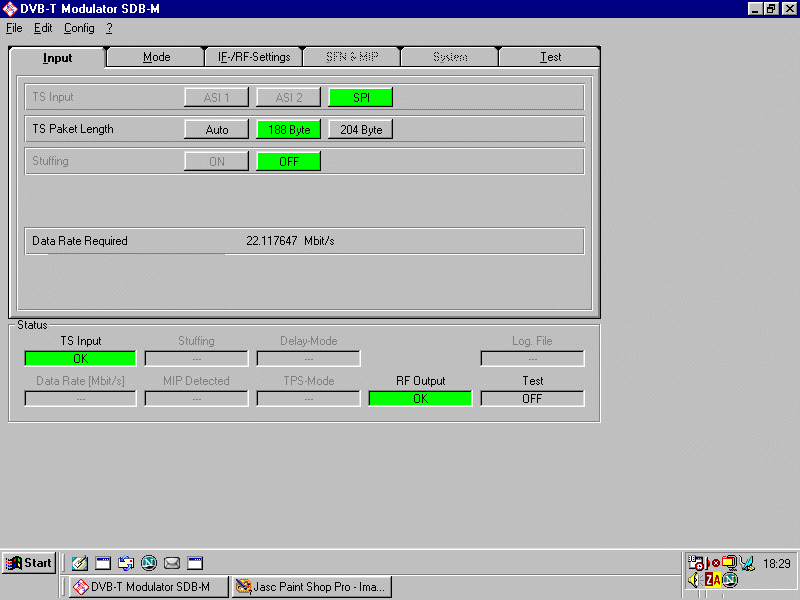Viewport: 800px width, 600px height.
Task: Select SPI as TS input
Action: click(x=360, y=97)
